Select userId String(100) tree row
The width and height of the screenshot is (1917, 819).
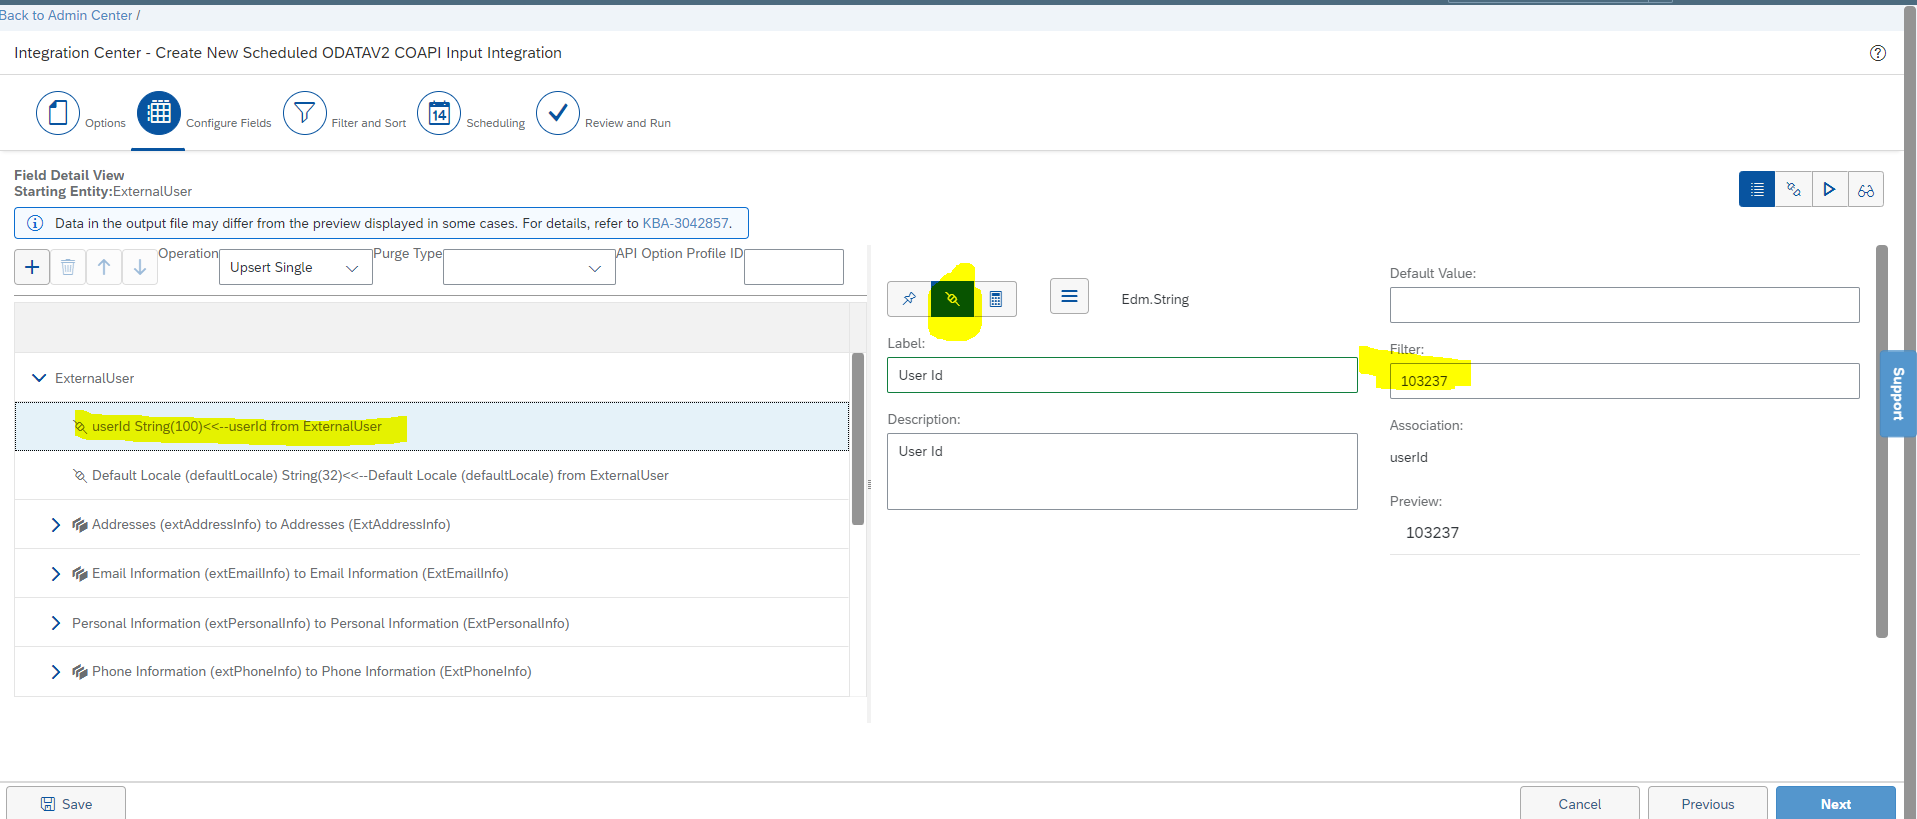click(x=432, y=427)
